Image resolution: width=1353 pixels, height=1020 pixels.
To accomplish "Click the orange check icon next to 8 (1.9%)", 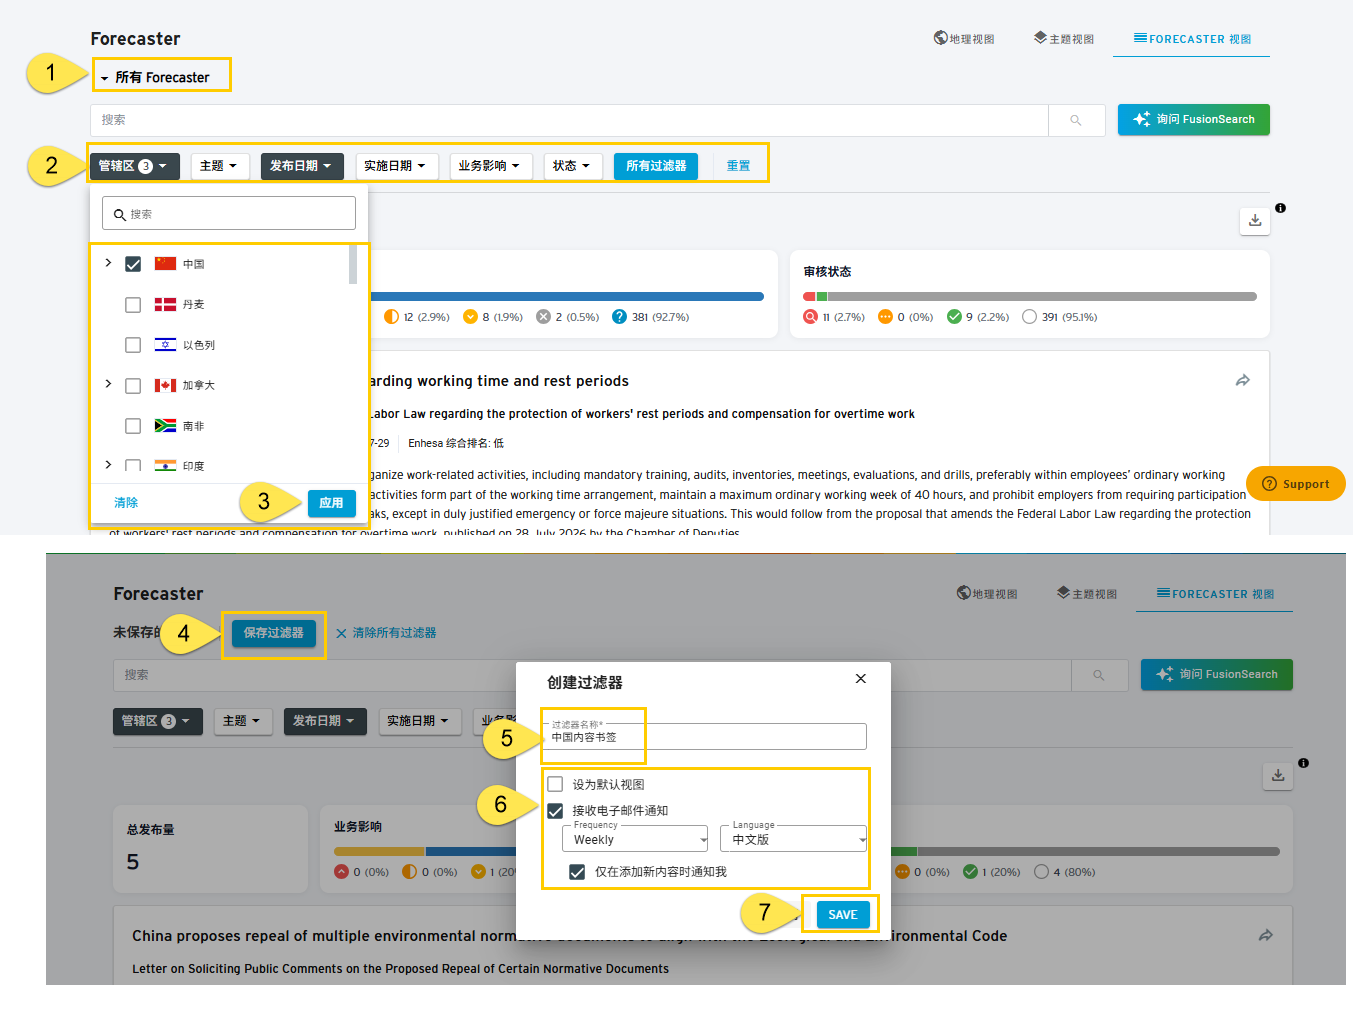I will 470,317.
